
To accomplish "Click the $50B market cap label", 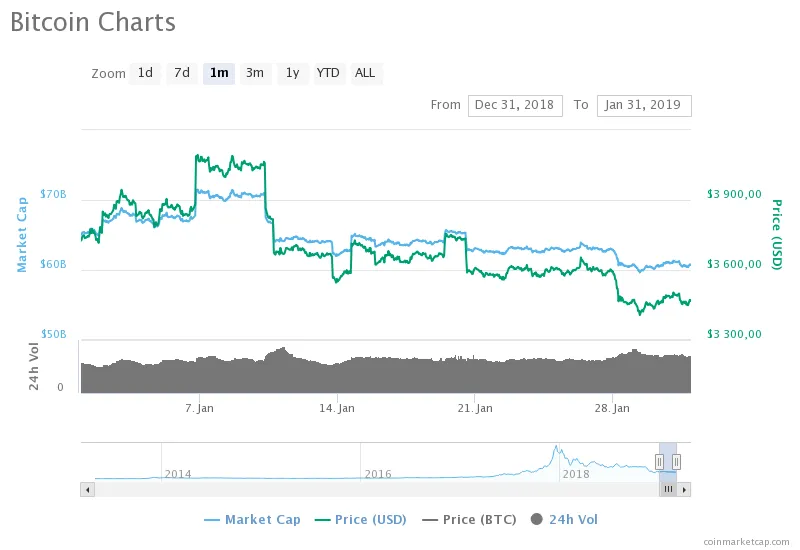I will (53, 334).
